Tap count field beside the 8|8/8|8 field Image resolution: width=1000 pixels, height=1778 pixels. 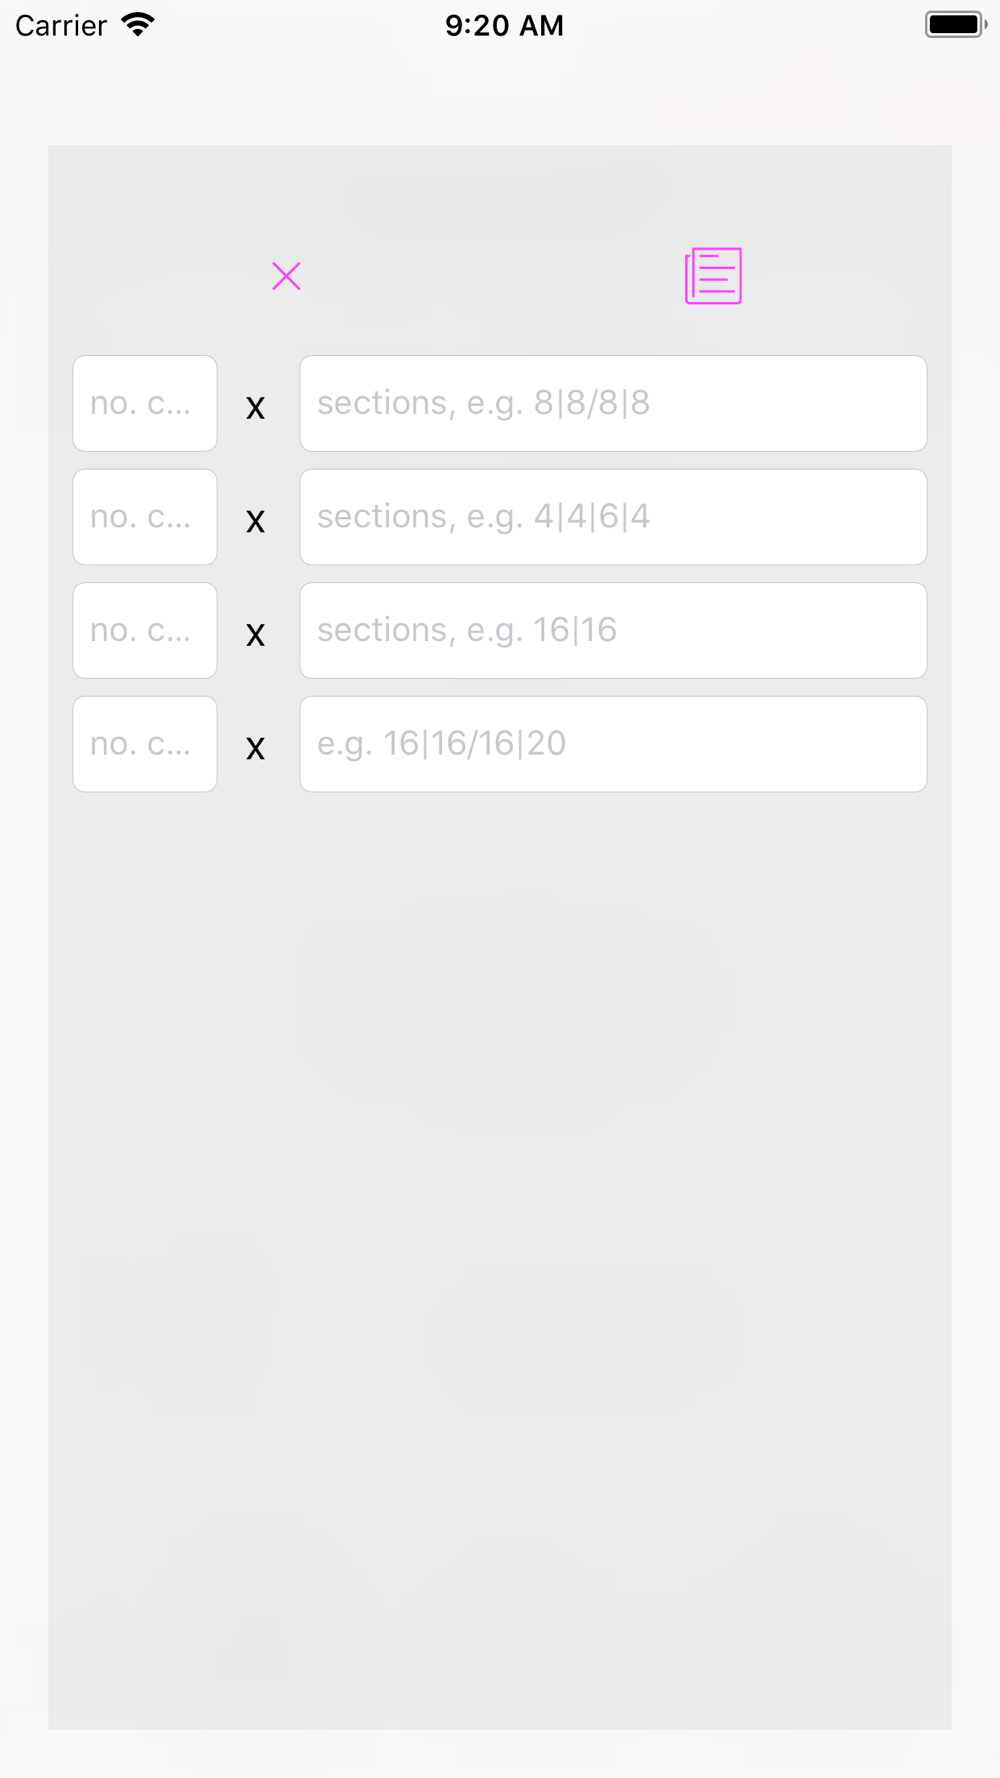(x=145, y=403)
